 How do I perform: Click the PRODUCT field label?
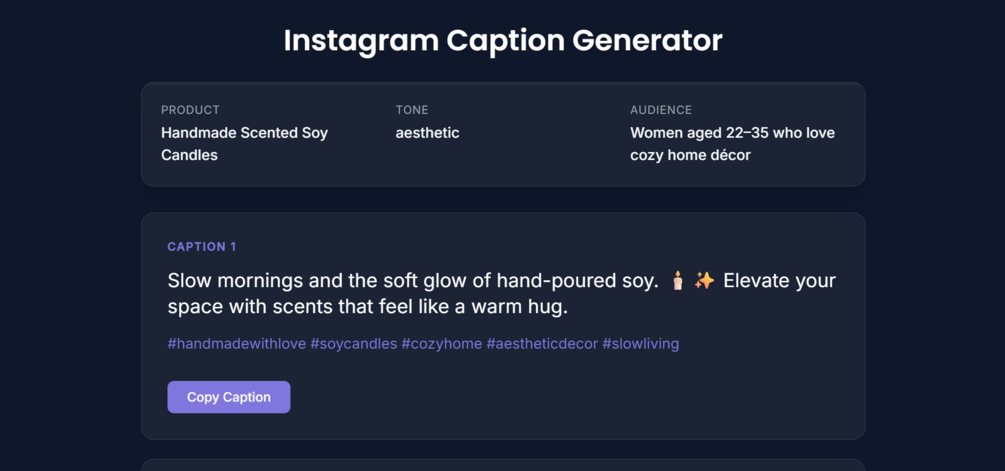pos(190,110)
